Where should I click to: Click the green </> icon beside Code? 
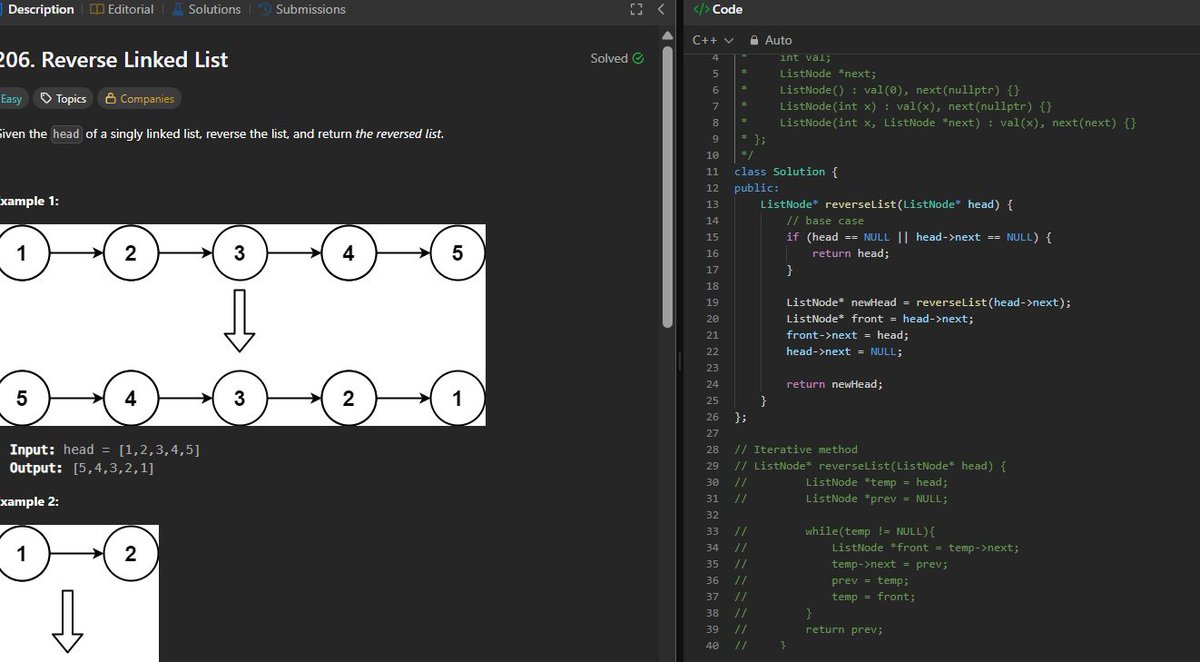click(700, 9)
